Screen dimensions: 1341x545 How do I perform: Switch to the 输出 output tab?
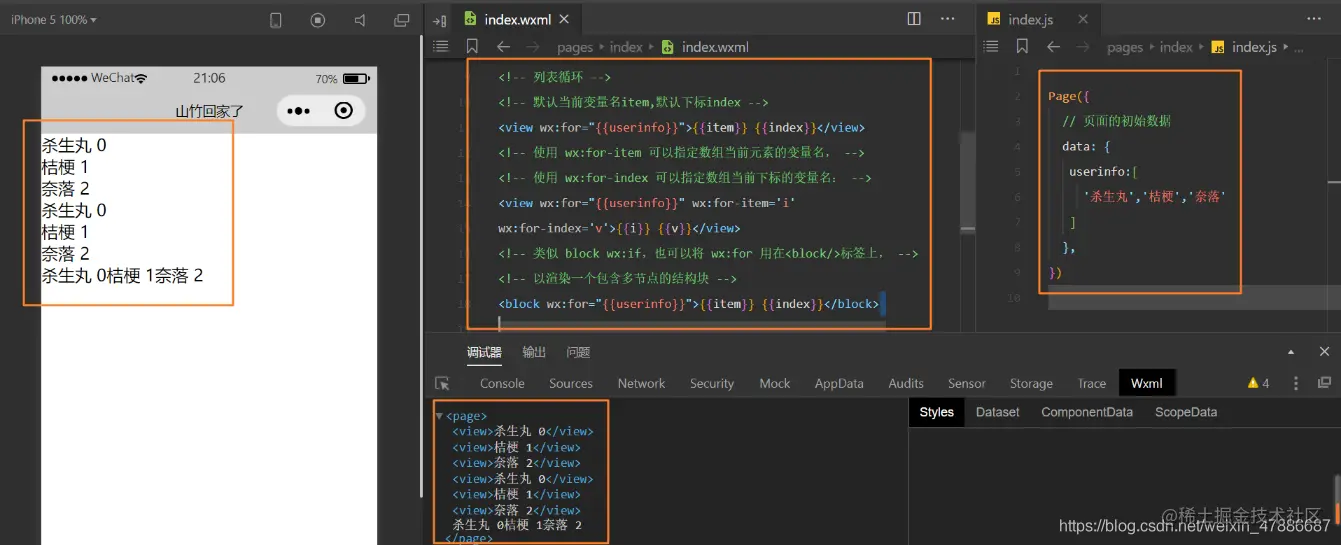coord(534,352)
